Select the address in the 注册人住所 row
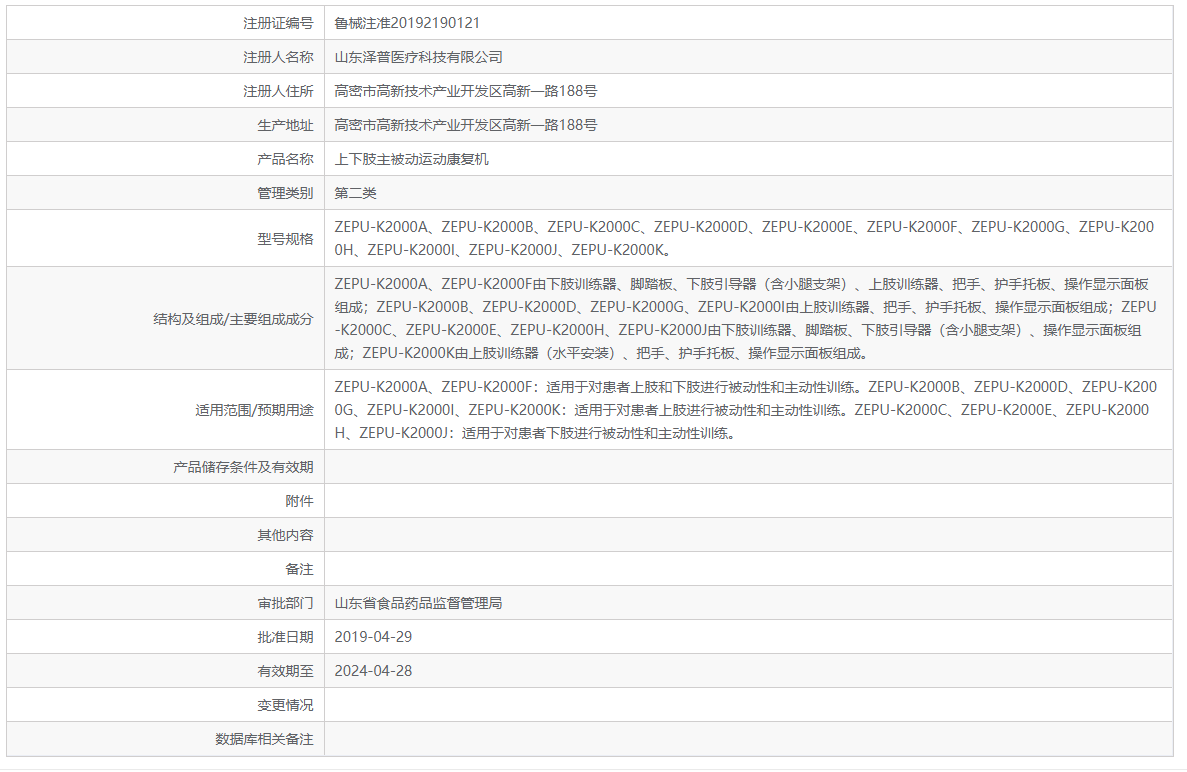The width and height of the screenshot is (1187, 772). (466, 92)
